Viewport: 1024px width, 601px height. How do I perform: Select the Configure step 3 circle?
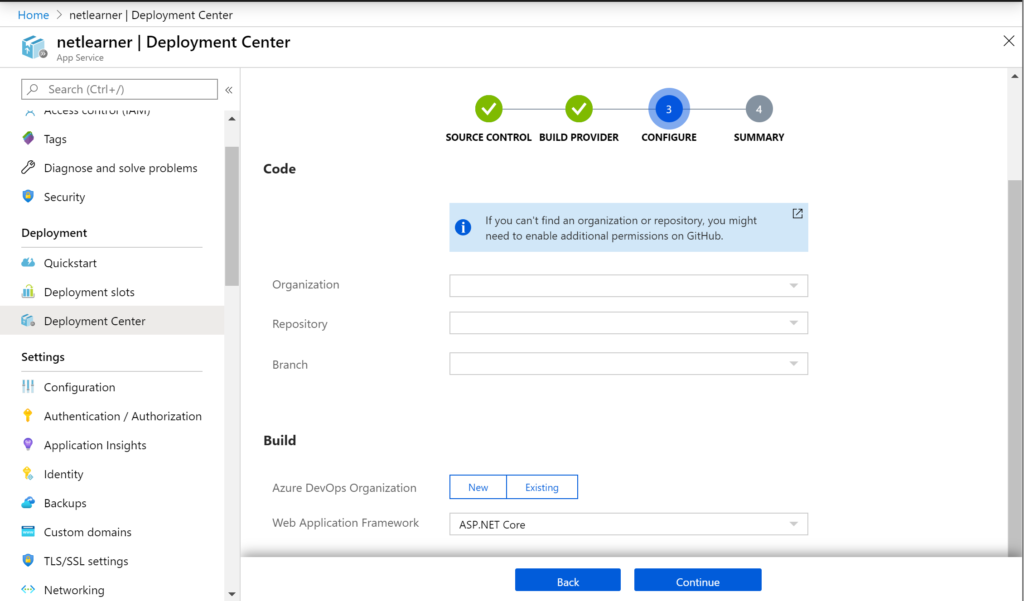coord(669,109)
